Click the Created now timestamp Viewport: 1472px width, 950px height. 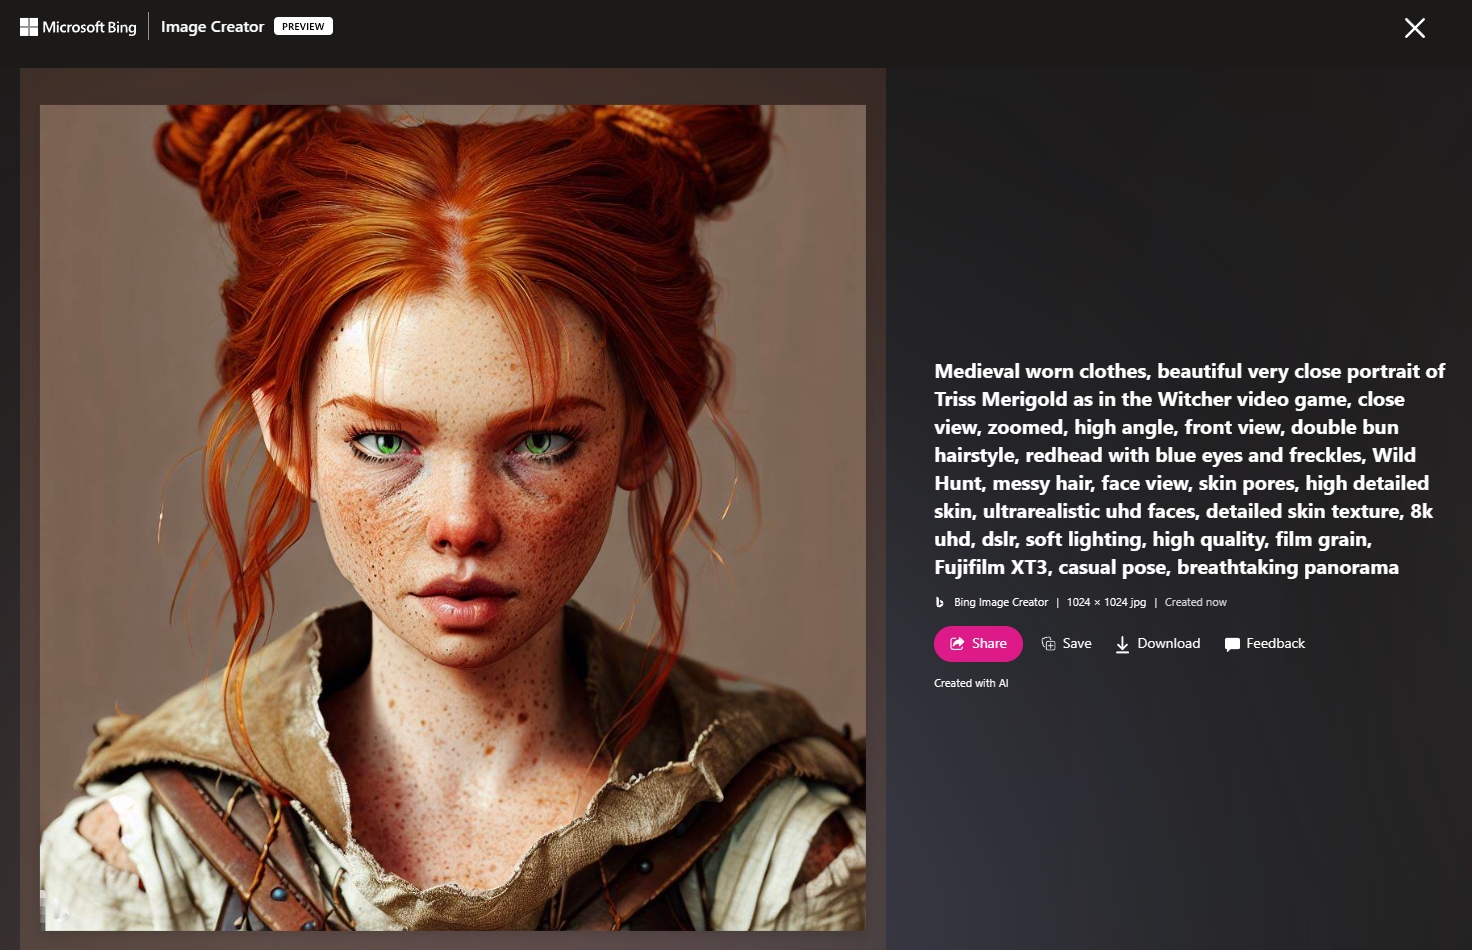click(1195, 602)
